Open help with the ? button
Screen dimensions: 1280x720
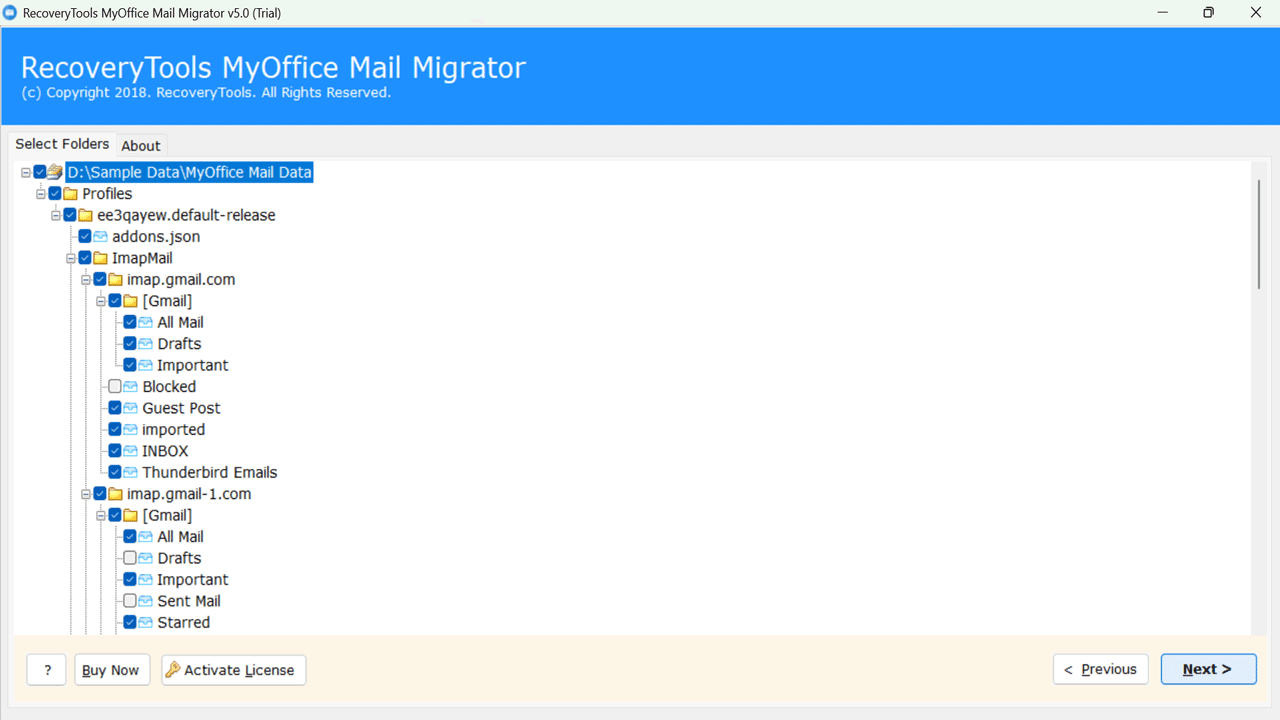47,670
